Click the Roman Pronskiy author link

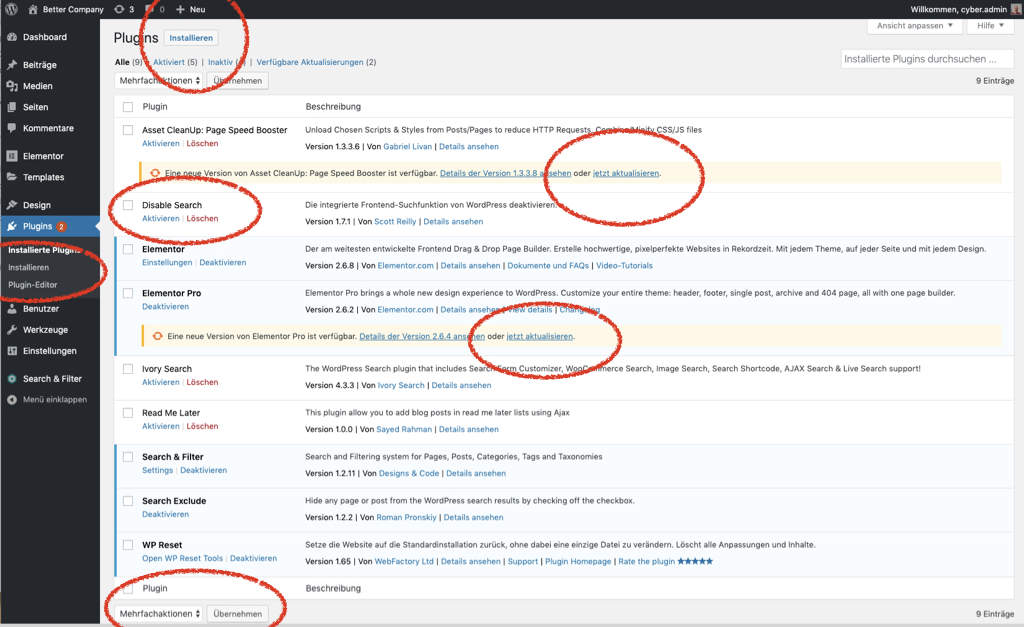coord(406,517)
